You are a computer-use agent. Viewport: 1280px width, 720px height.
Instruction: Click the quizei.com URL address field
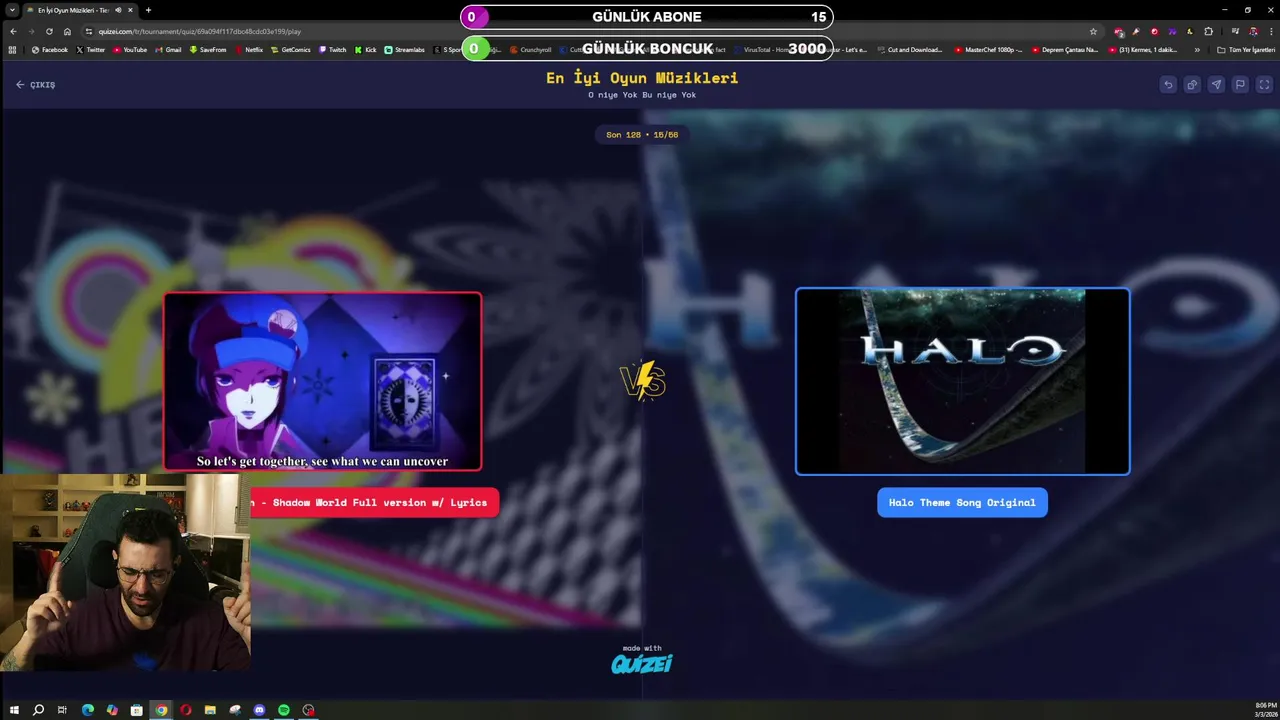590,31
